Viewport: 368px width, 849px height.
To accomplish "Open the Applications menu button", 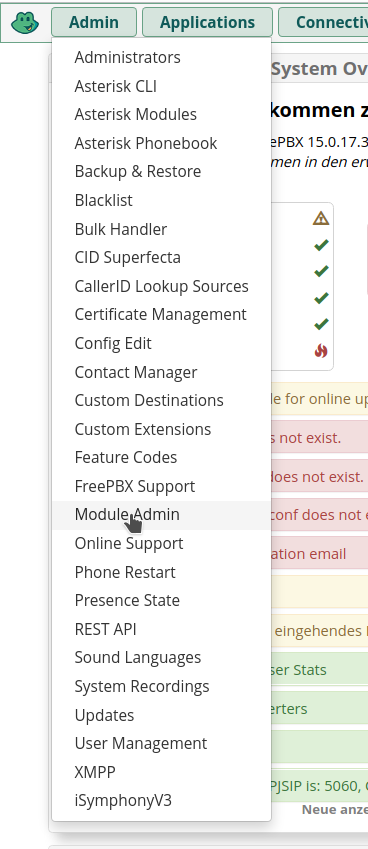I will click(x=207, y=22).
